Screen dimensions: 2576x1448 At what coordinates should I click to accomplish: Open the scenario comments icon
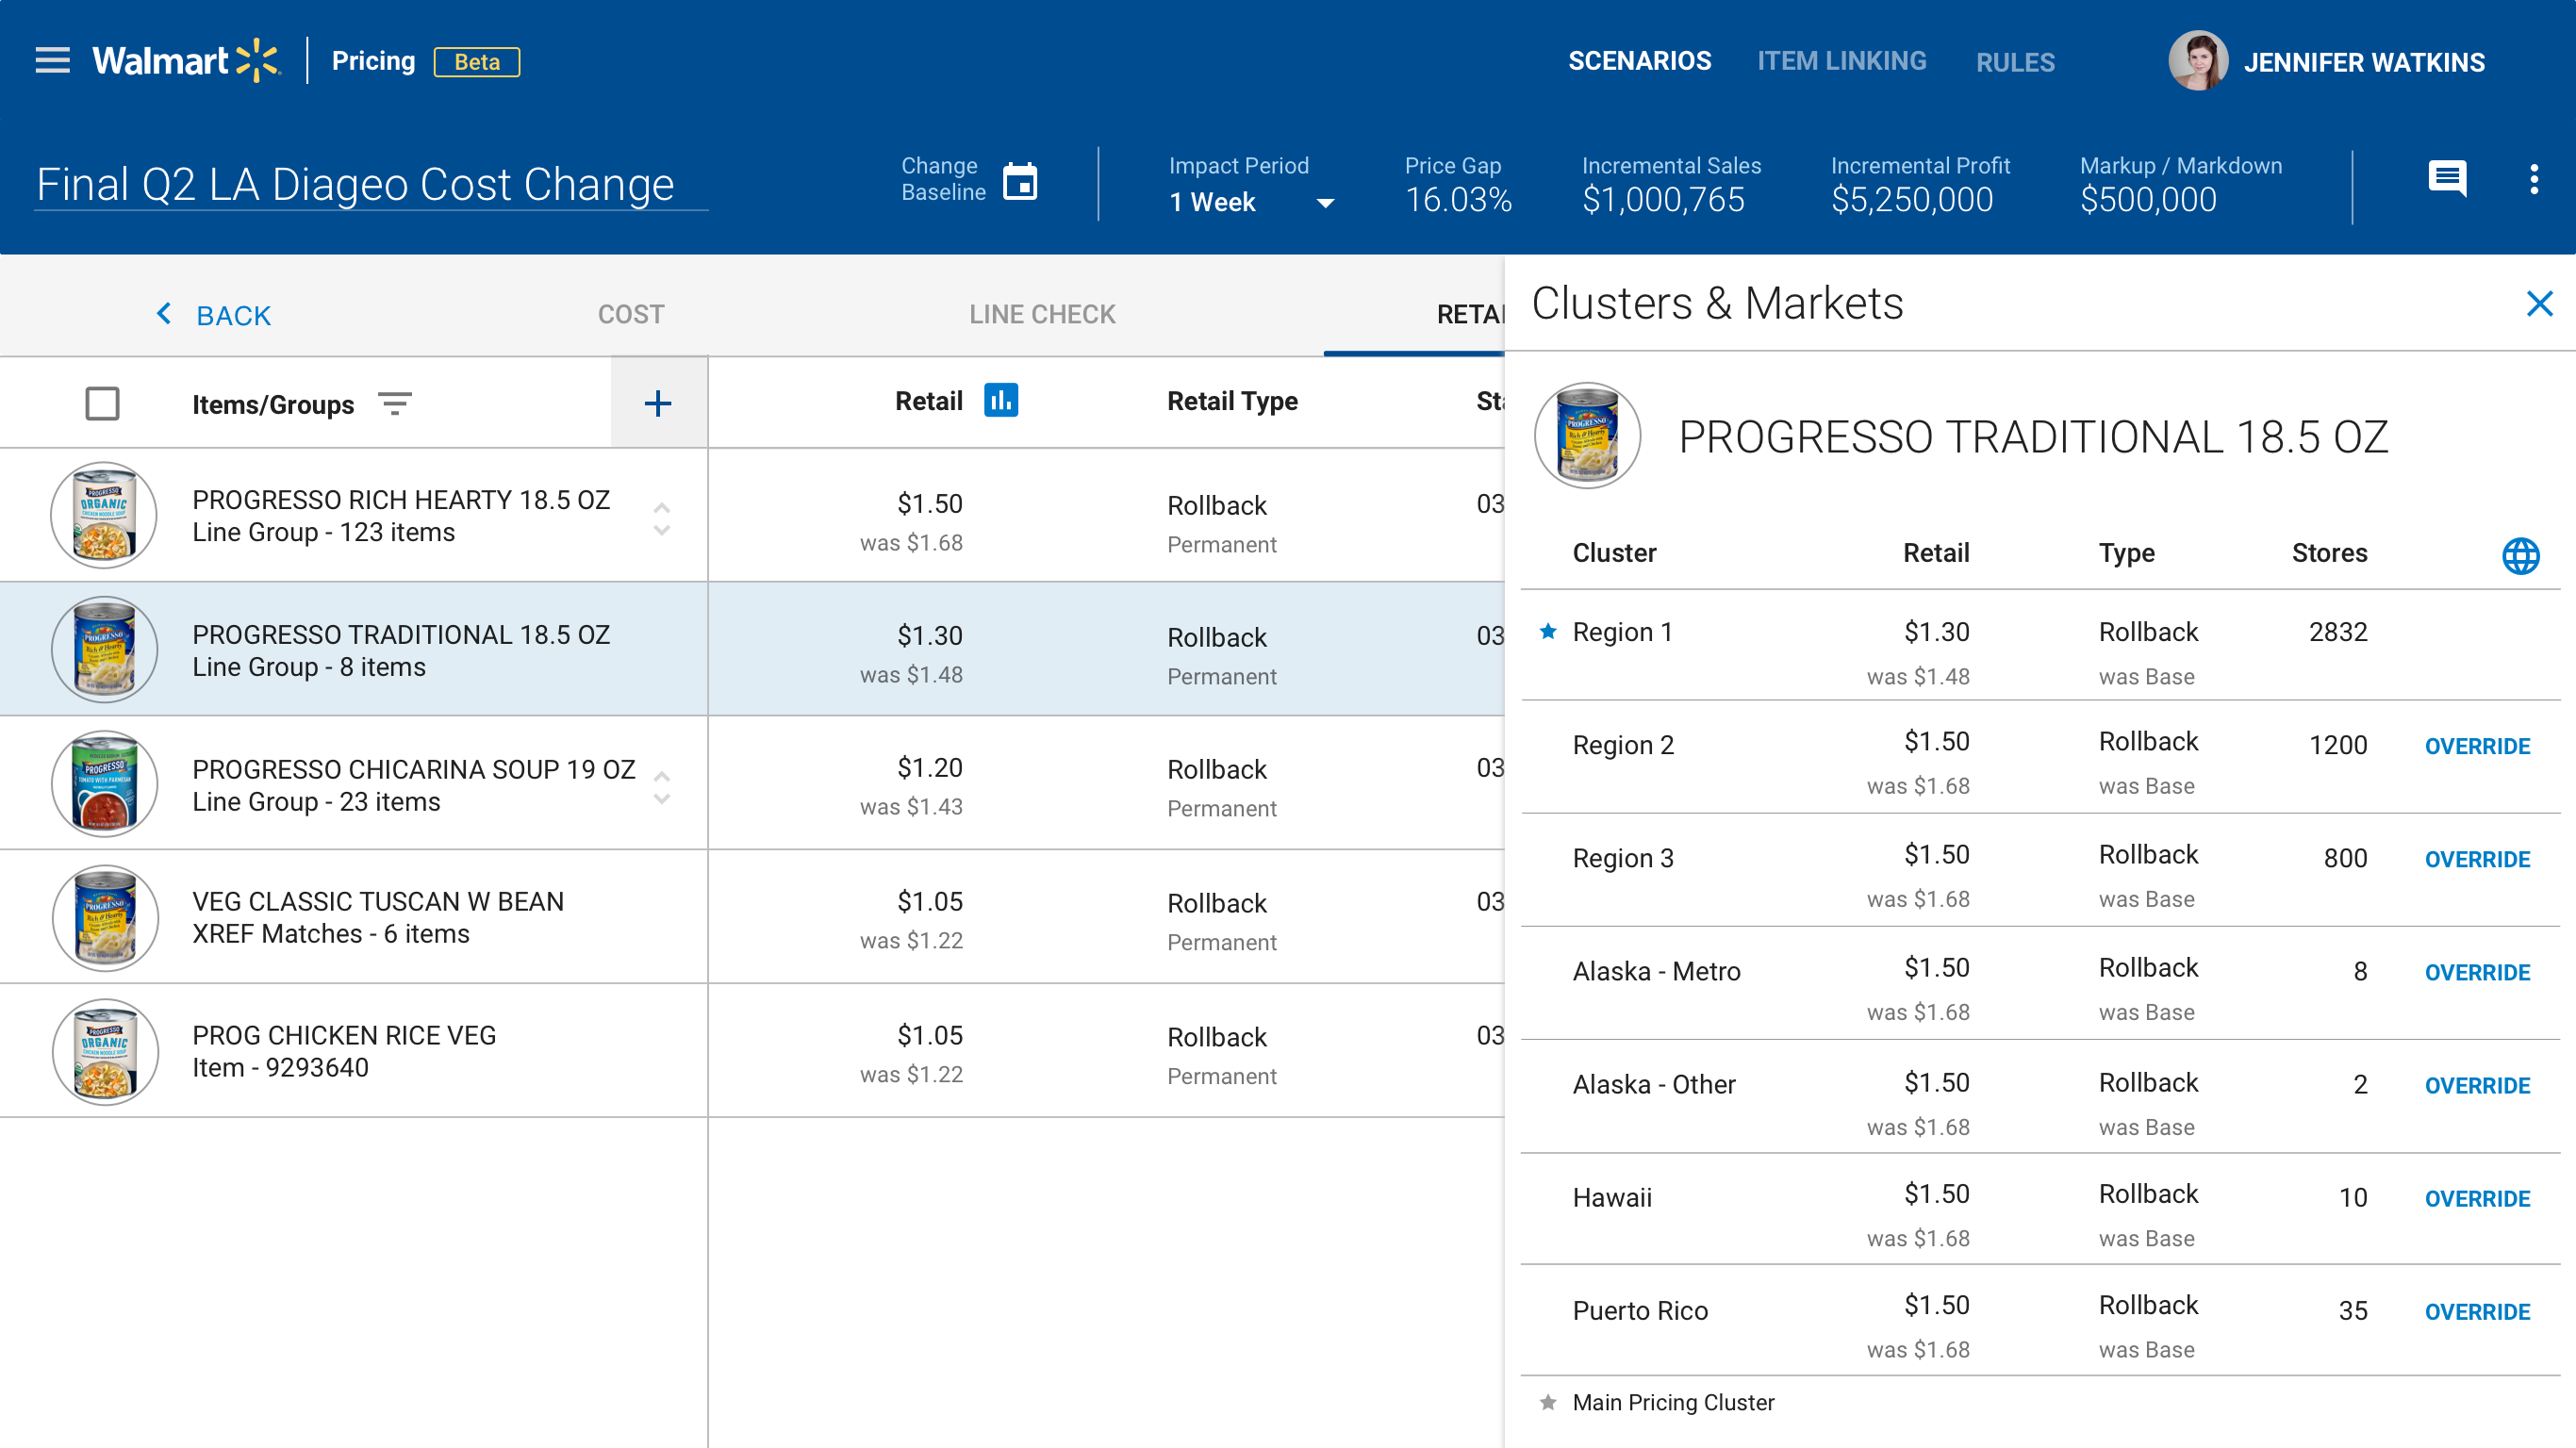2447,179
